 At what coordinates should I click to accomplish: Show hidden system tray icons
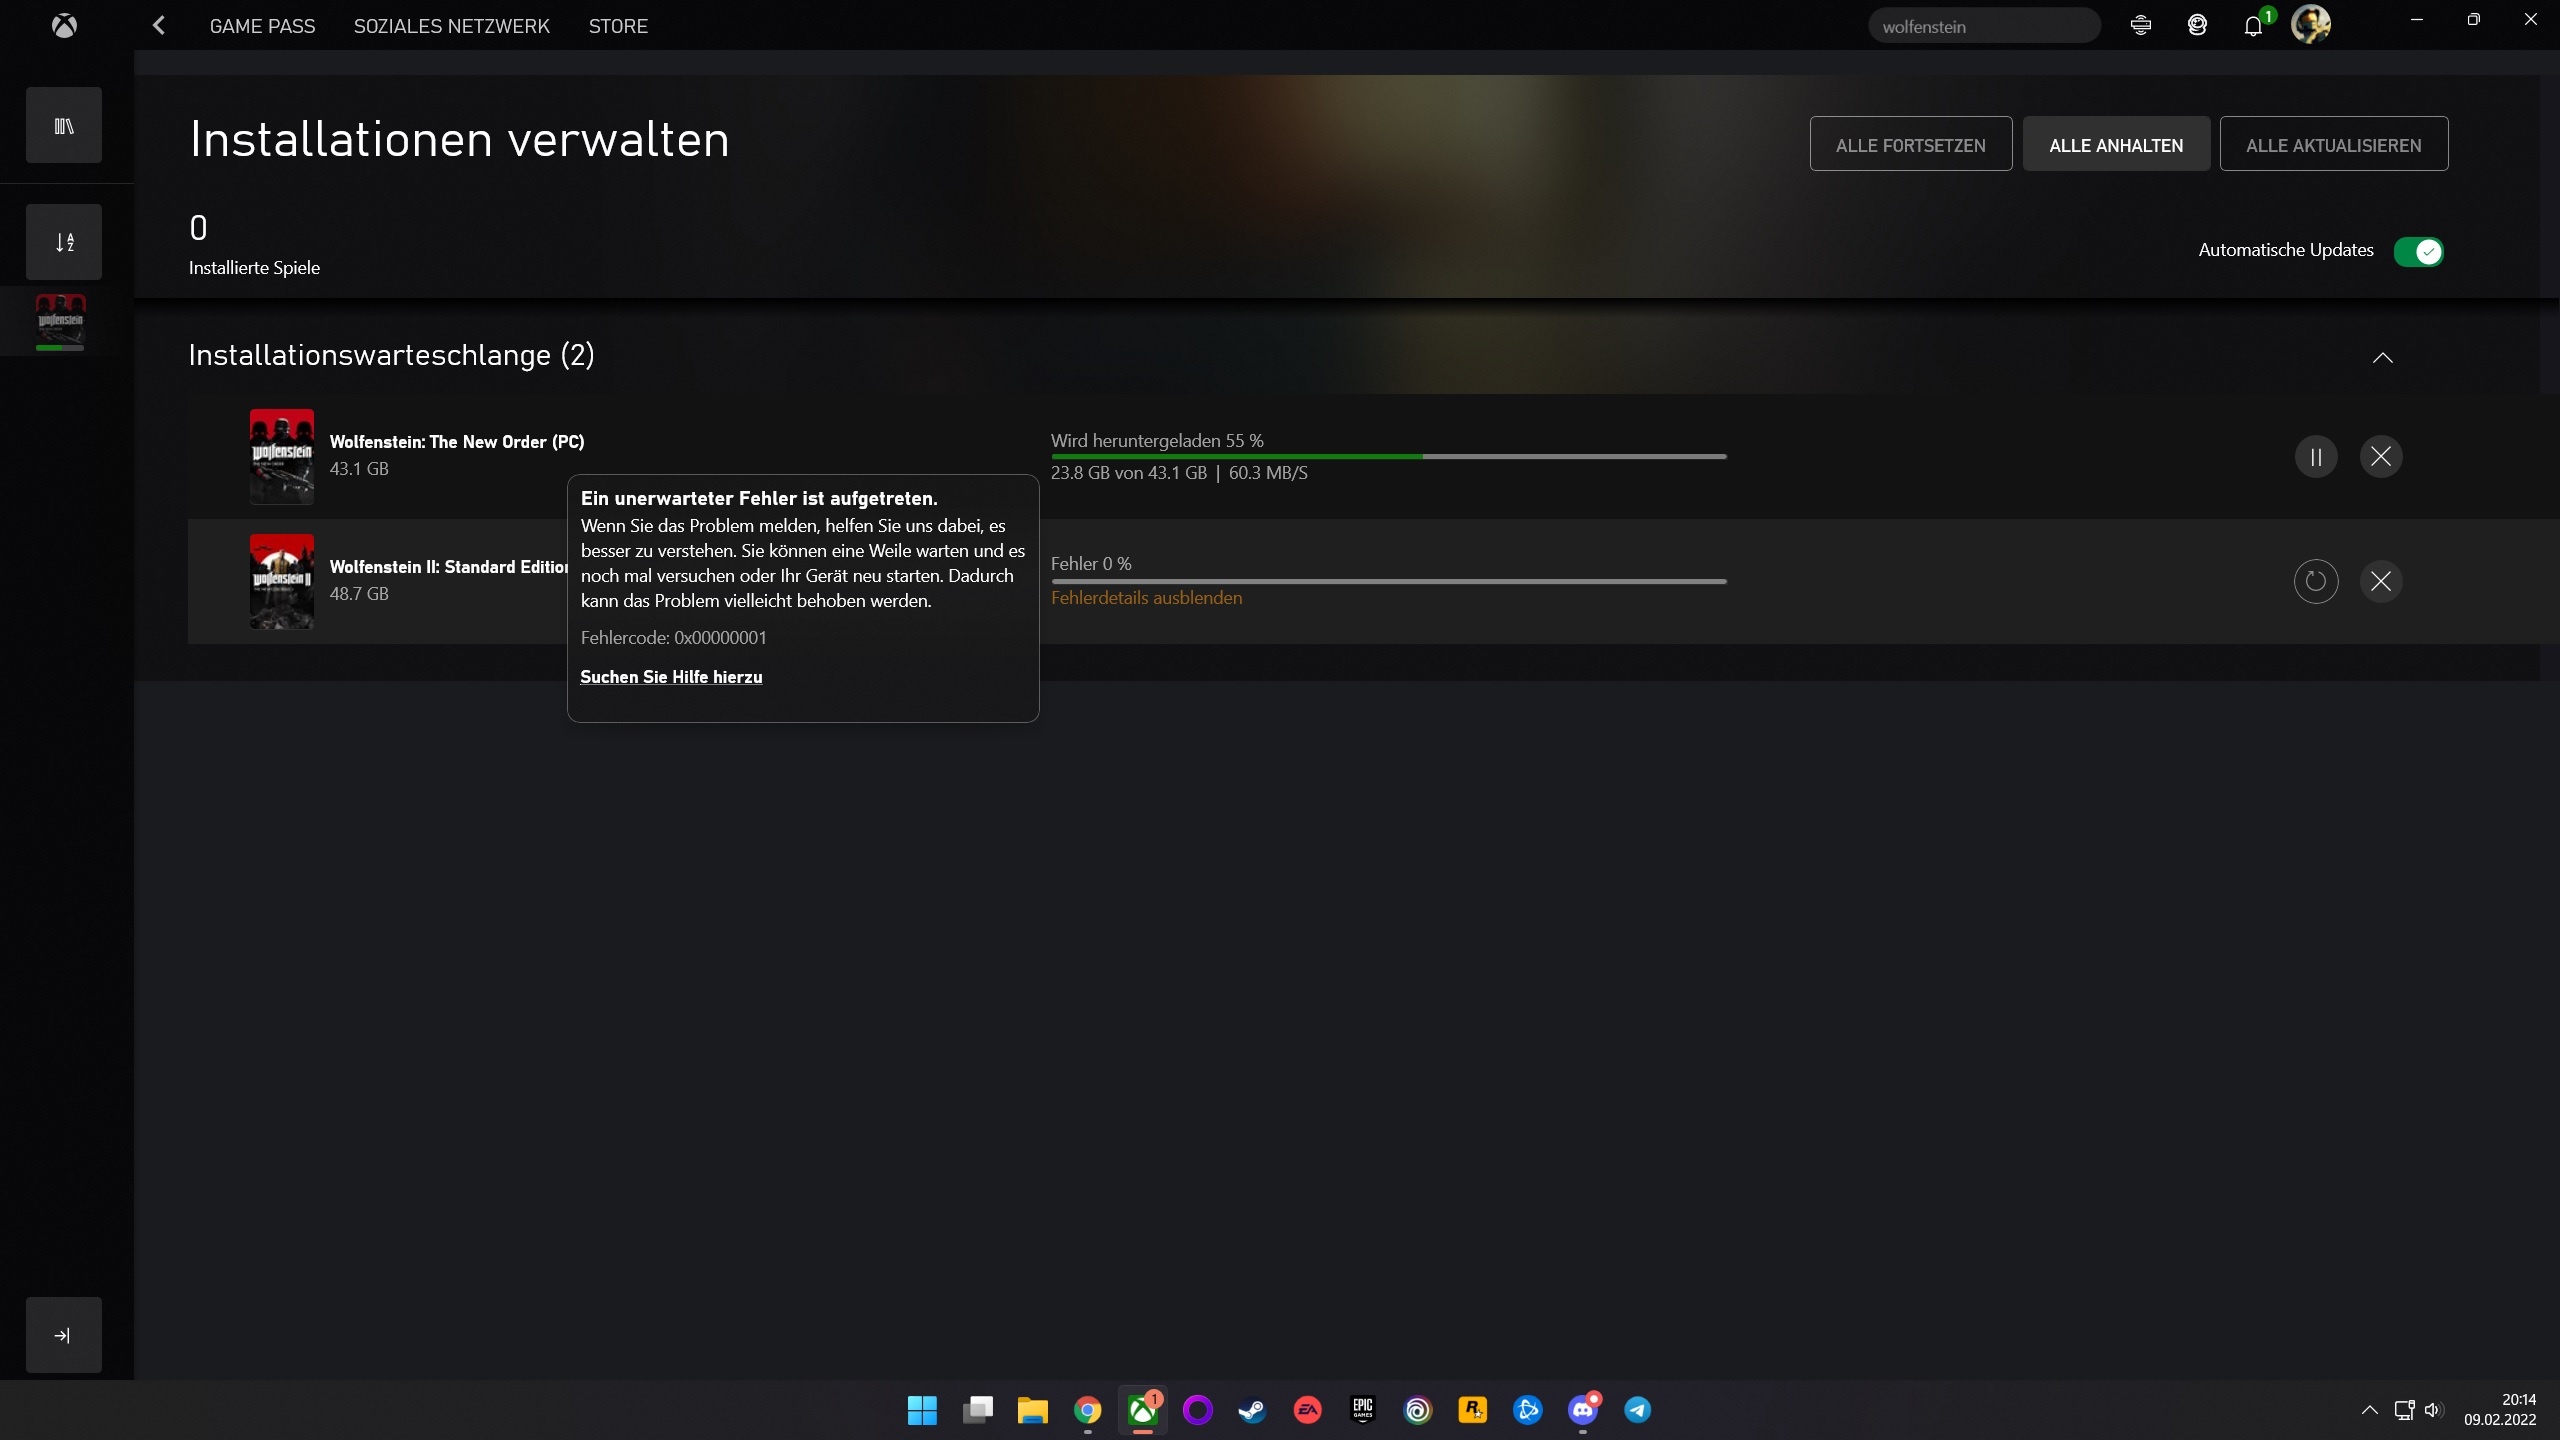pyautogui.click(x=2369, y=1410)
